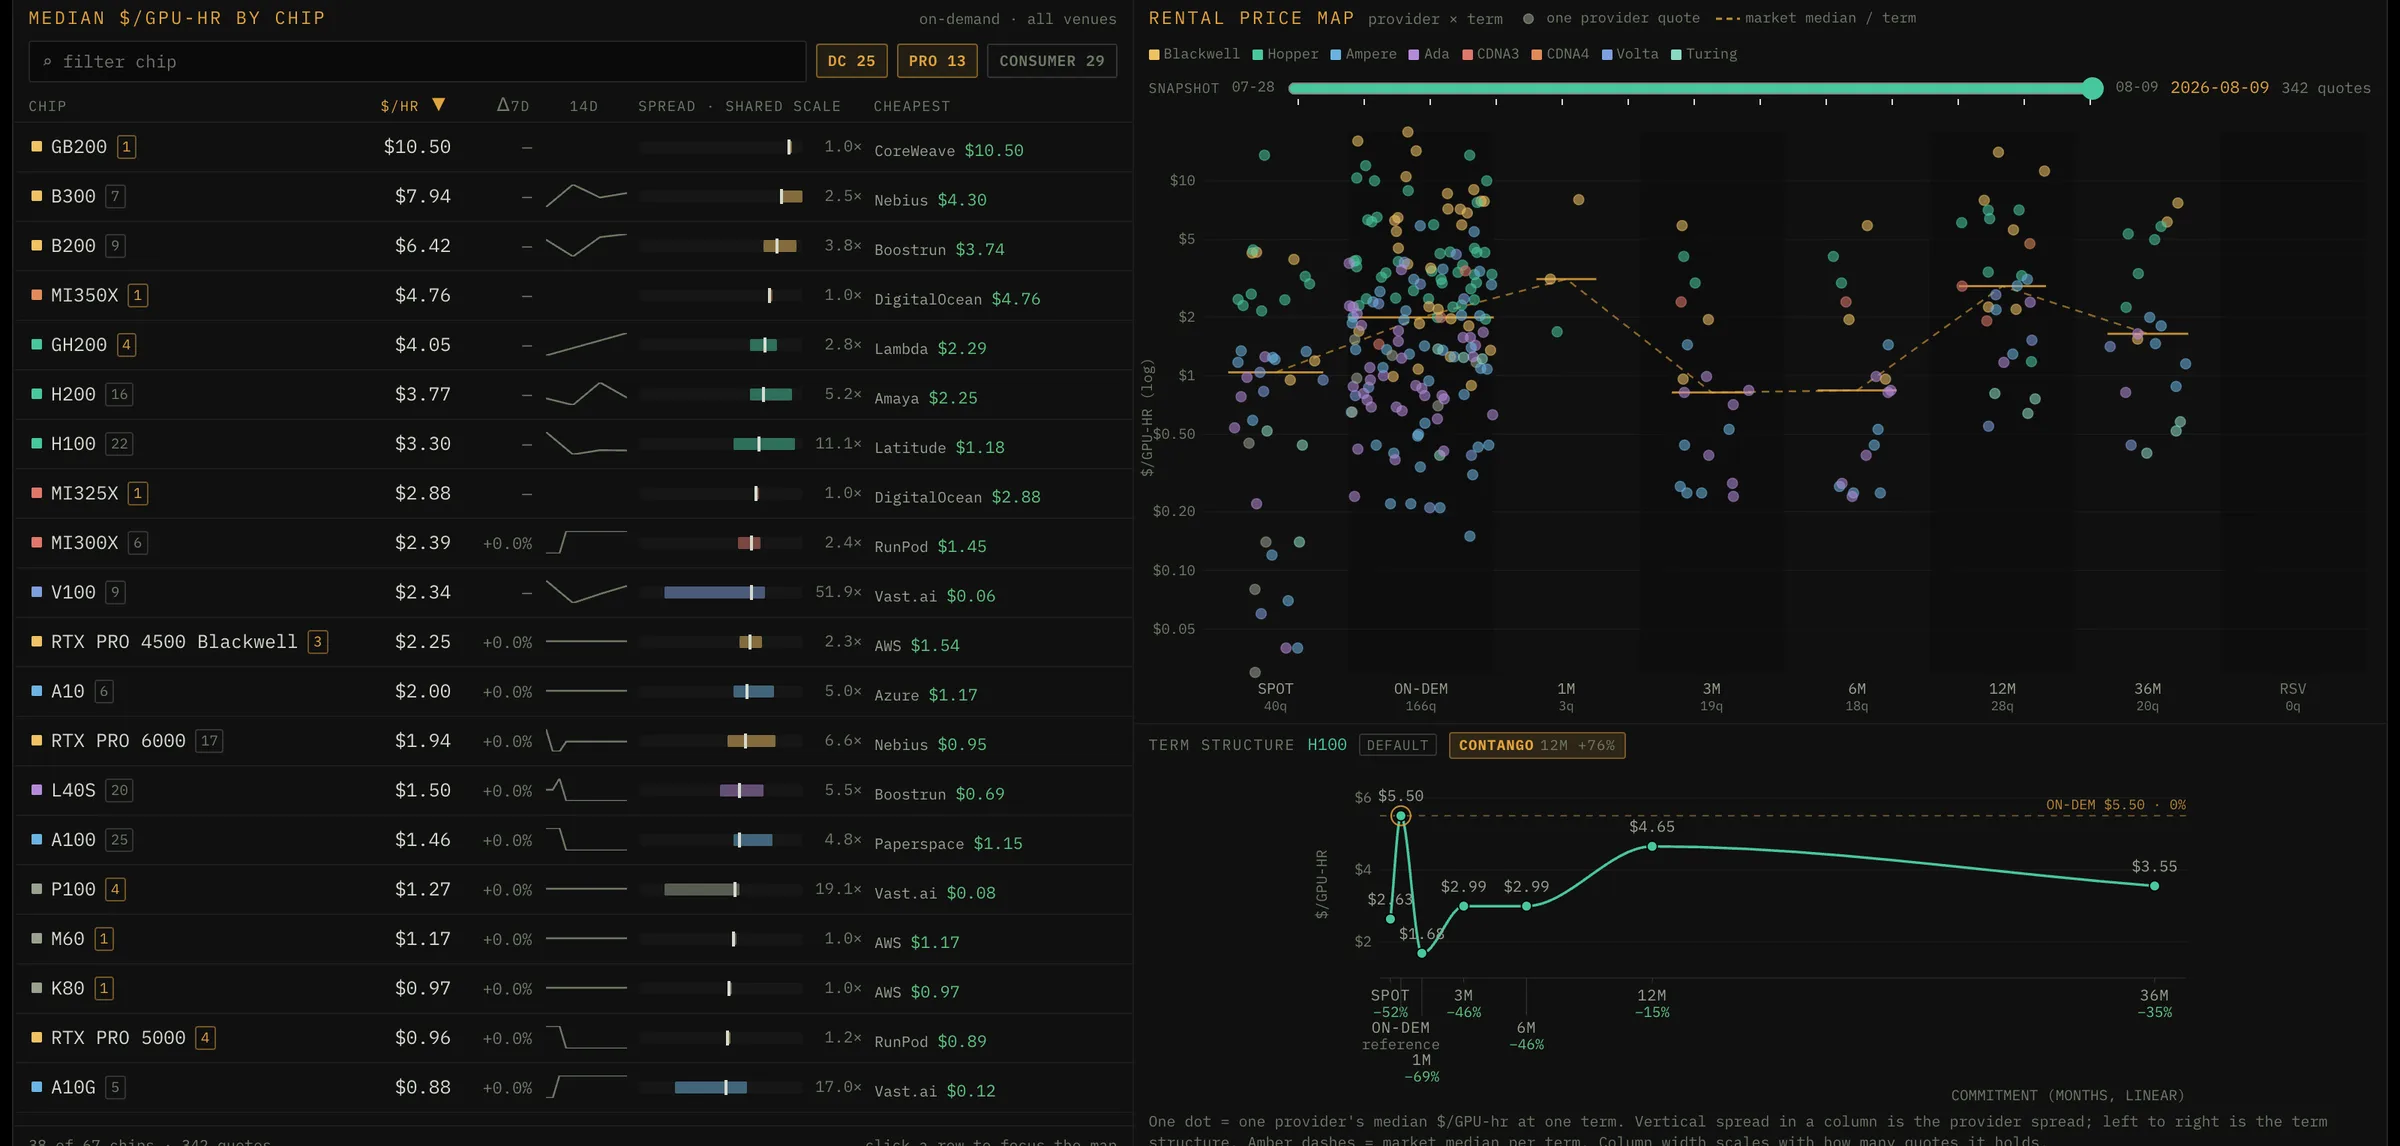Image resolution: width=2400 pixels, height=1146 pixels.
Task: Toggle the Hopper legend series
Action: [1285, 54]
